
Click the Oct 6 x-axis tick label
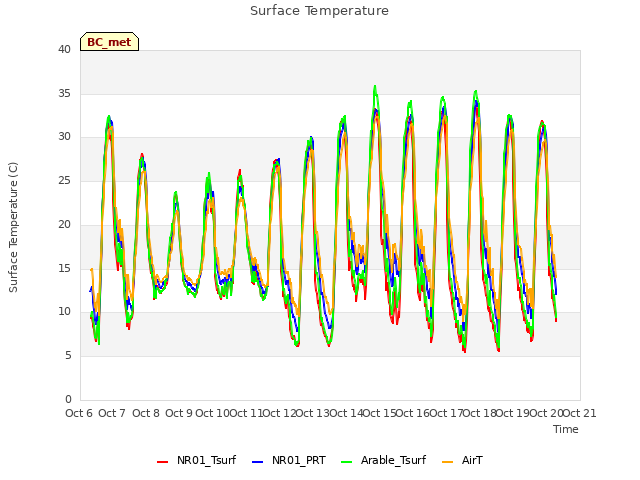pyautogui.click(x=79, y=413)
